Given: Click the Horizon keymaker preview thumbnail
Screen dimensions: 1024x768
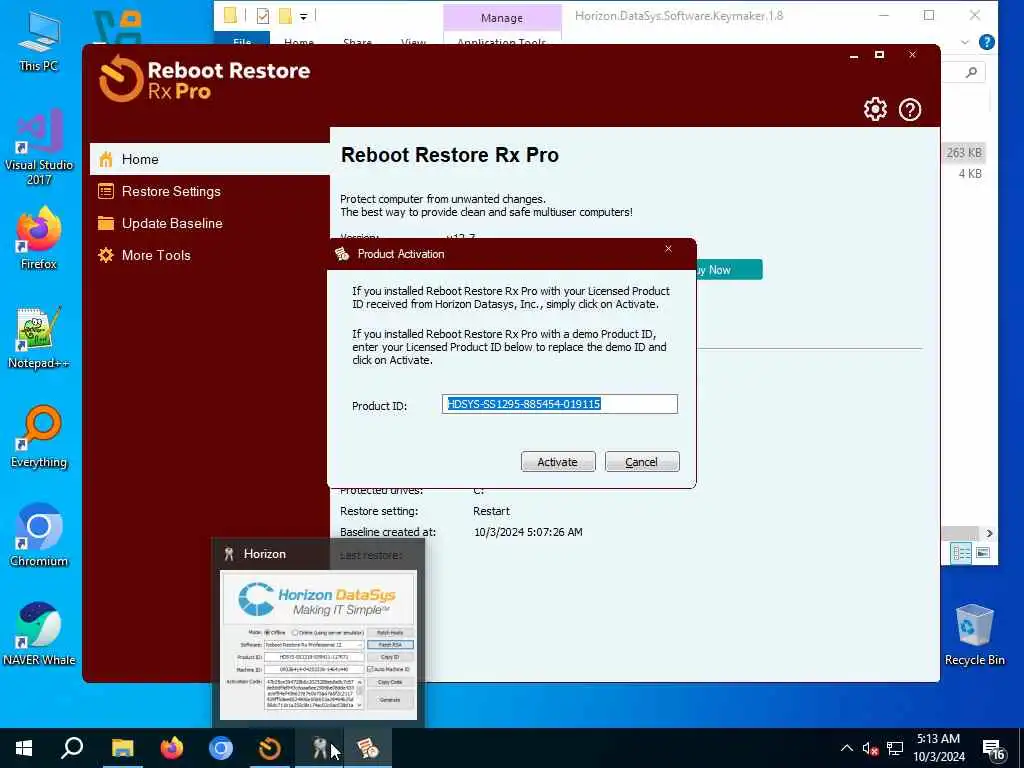Looking at the screenshot, I should point(318,645).
